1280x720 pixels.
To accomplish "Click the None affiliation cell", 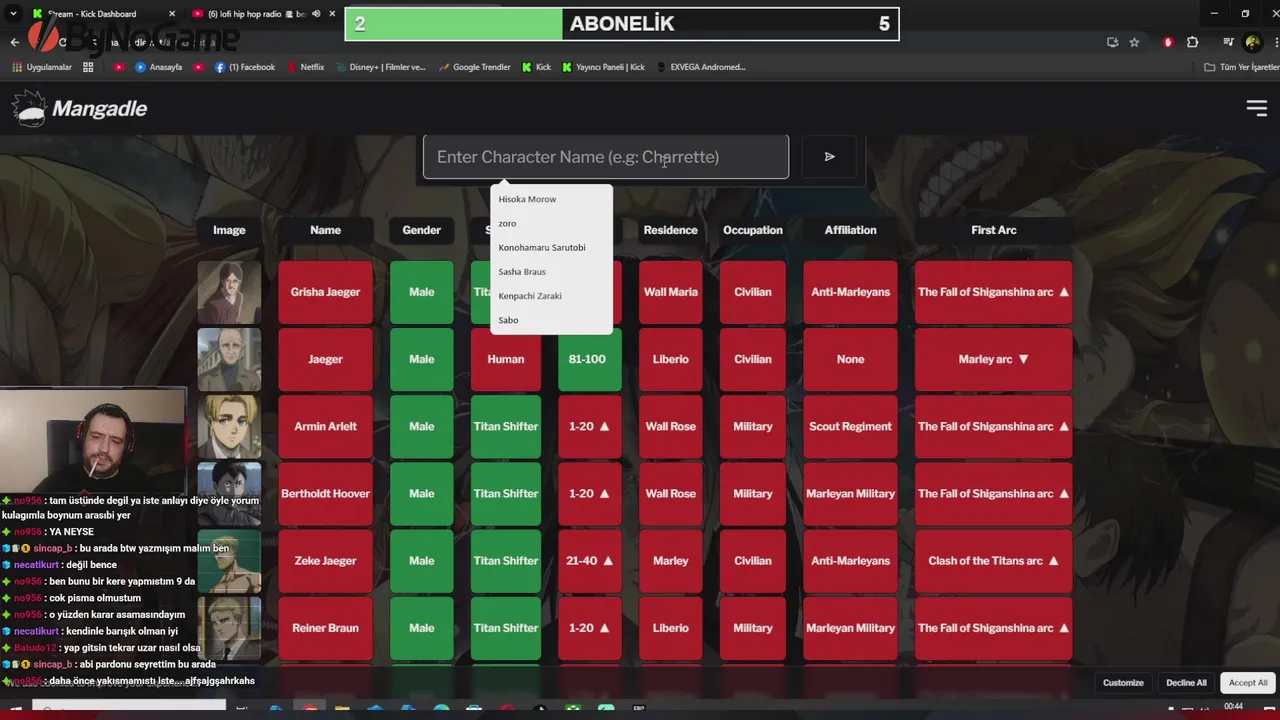I will [x=850, y=359].
